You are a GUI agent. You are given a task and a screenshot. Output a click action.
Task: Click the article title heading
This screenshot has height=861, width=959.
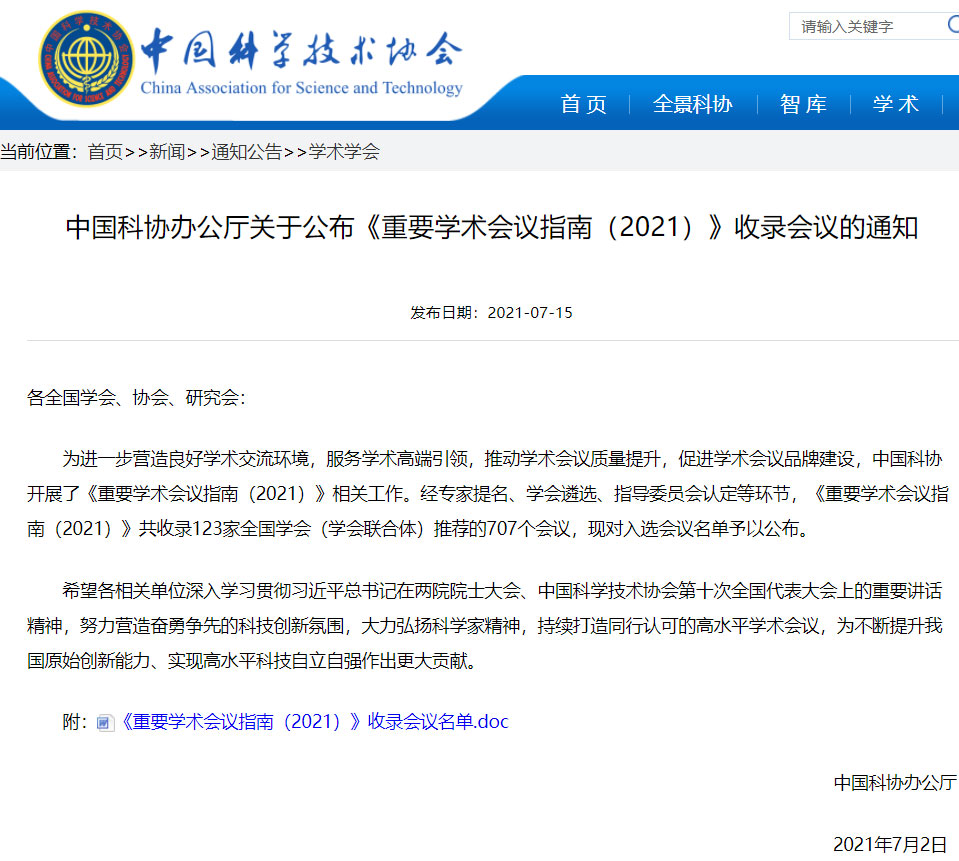click(x=491, y=228)
